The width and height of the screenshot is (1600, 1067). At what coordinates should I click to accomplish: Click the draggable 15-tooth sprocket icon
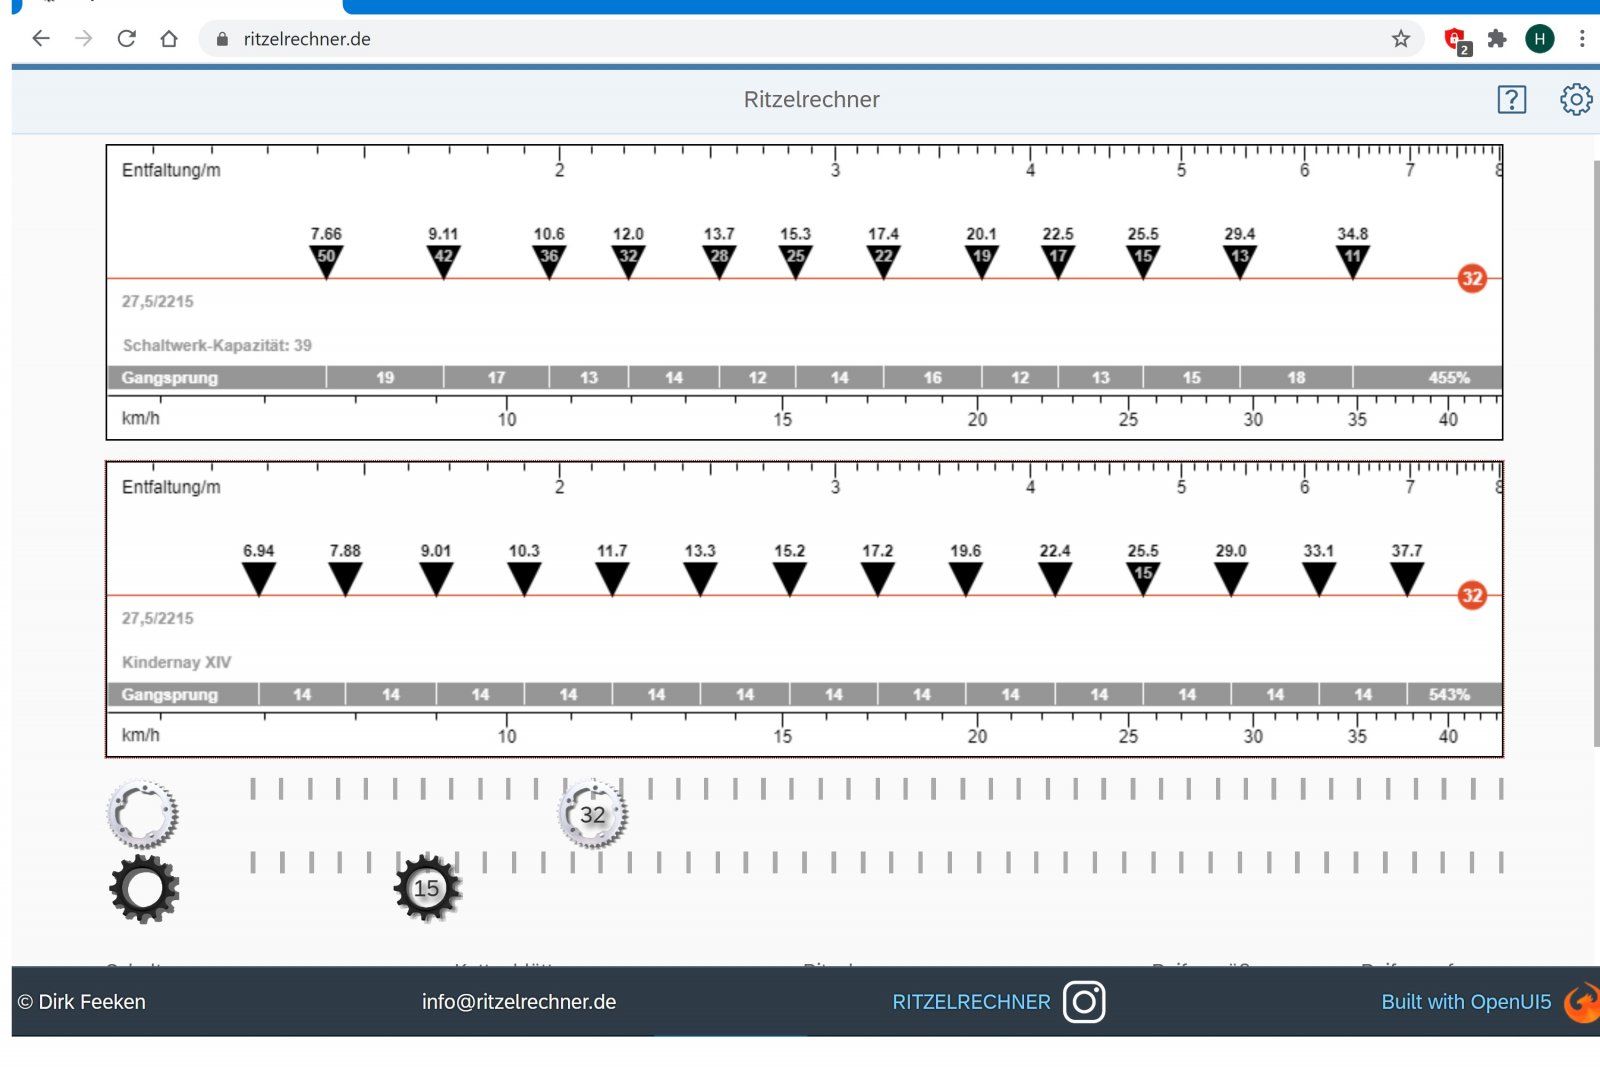point(427,888)
